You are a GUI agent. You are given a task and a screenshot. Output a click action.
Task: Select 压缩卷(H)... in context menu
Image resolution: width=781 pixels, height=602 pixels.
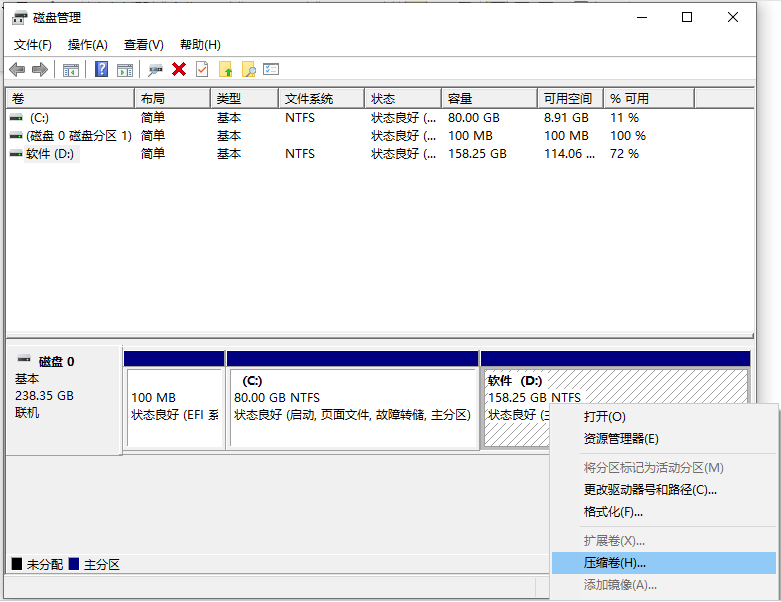tap(615, 563)
